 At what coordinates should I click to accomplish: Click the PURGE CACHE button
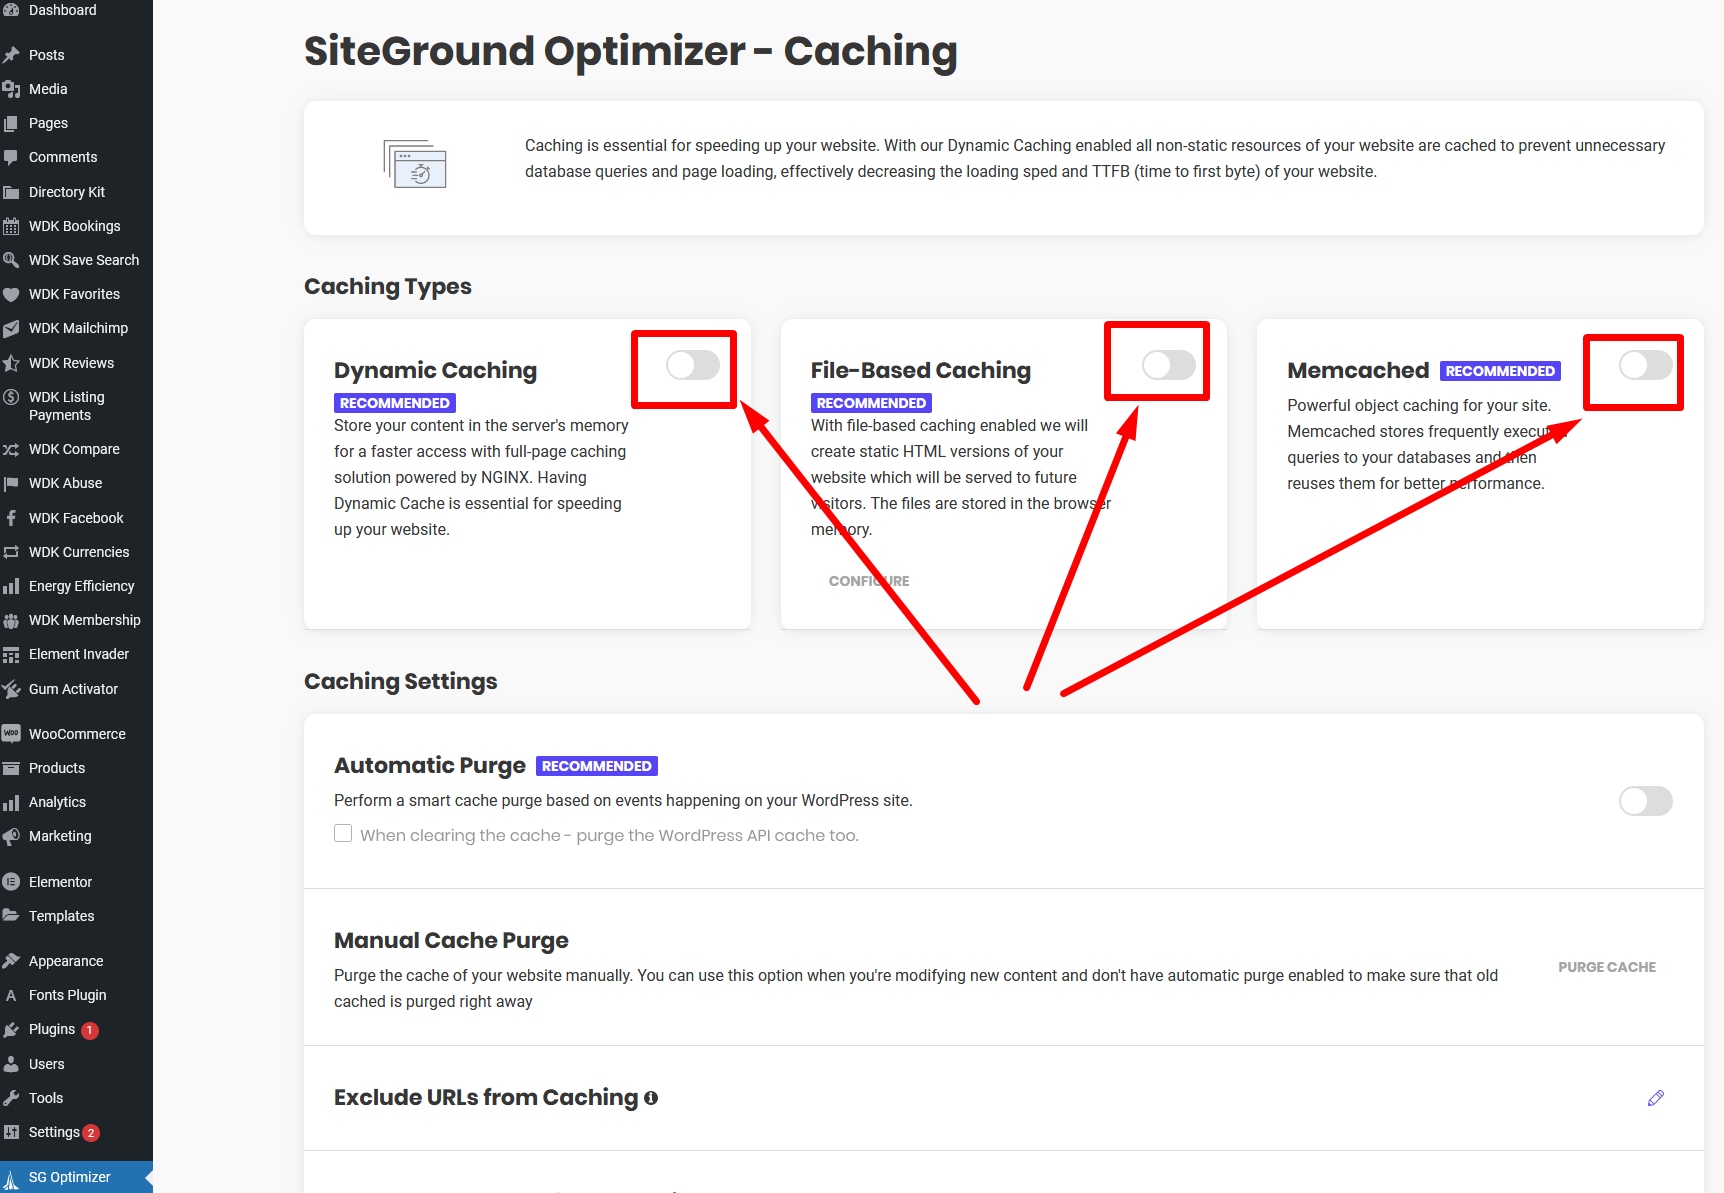(x=1607, y=967)
